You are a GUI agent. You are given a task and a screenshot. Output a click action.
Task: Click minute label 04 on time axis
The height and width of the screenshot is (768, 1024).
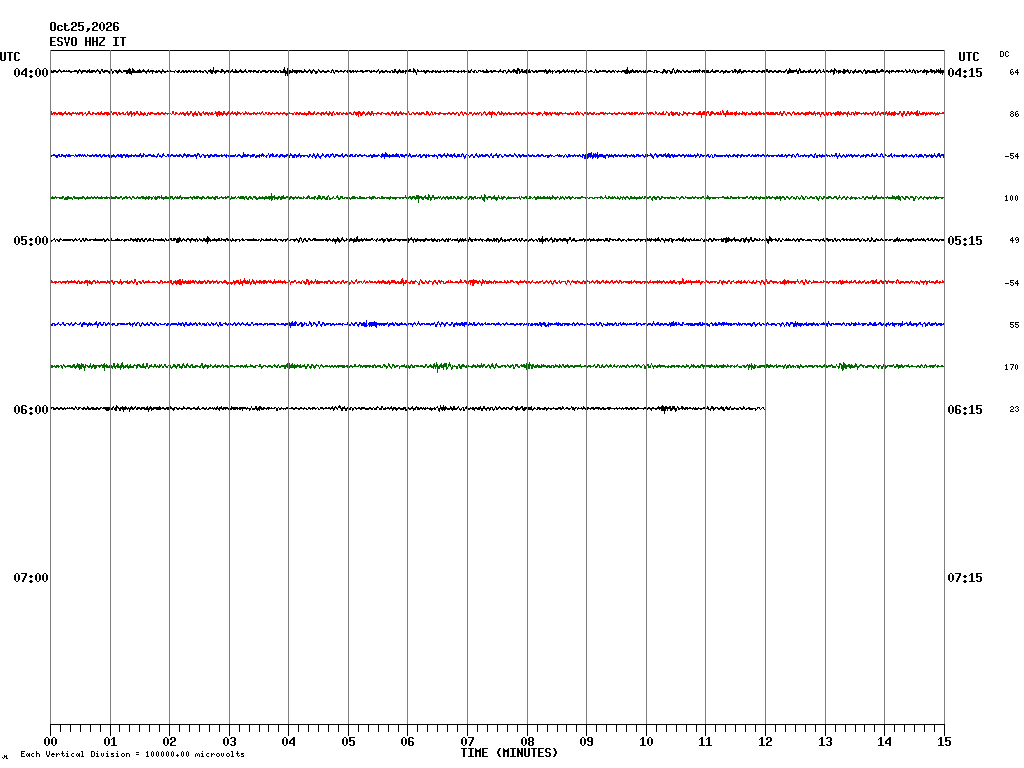pos(289,742)
